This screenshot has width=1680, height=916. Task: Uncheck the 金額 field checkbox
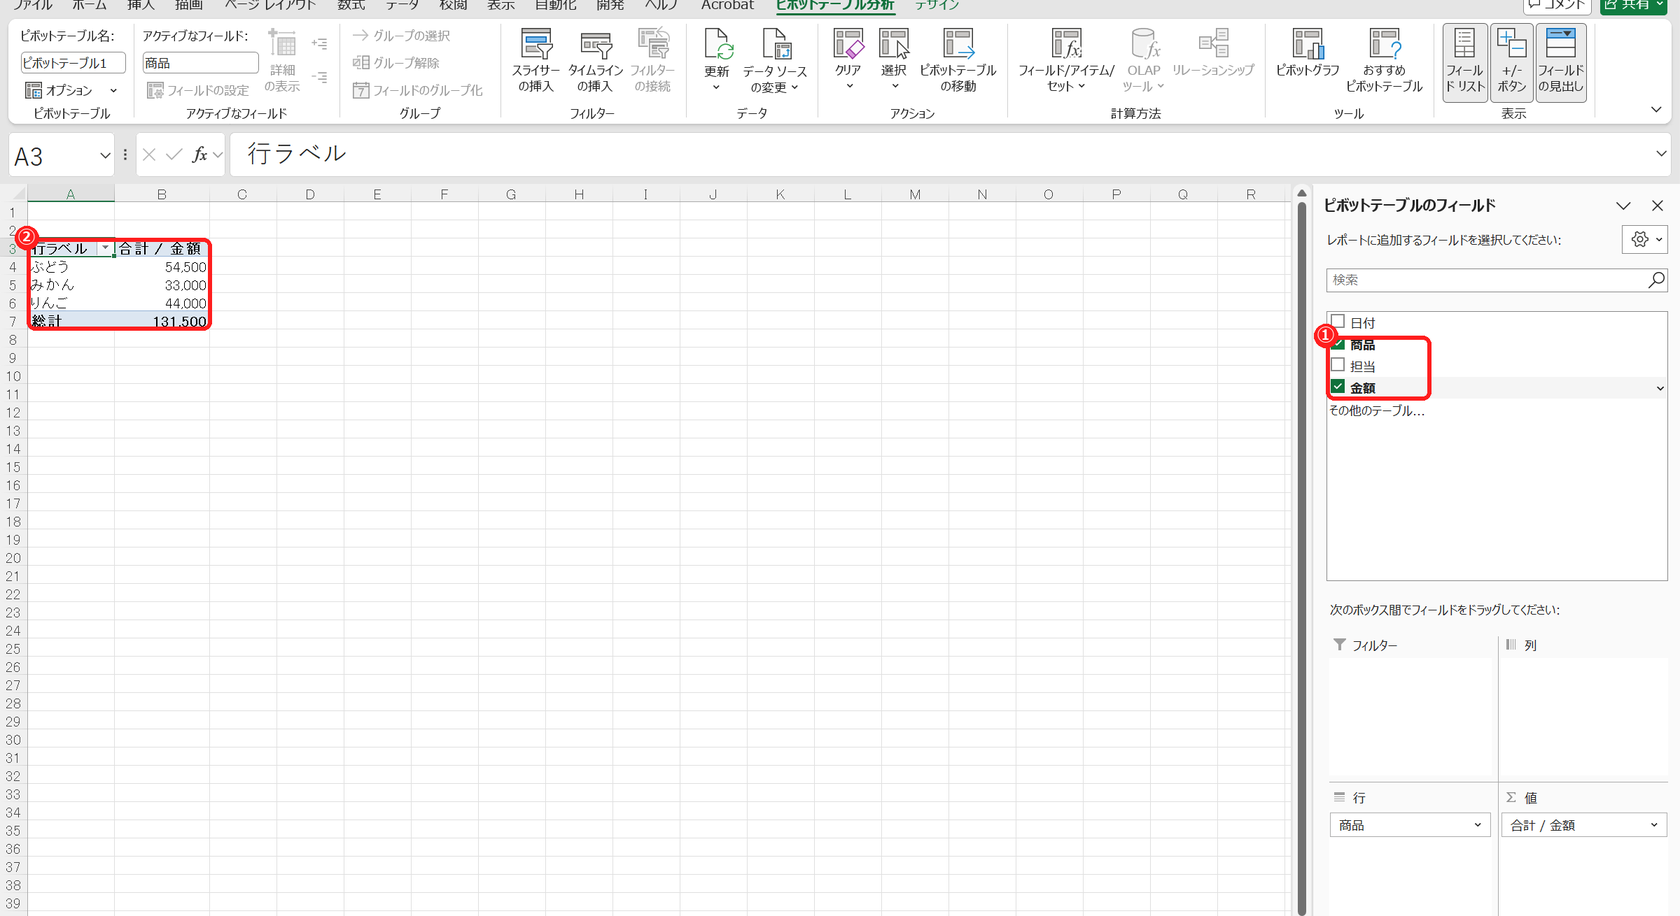[1338, 387]
